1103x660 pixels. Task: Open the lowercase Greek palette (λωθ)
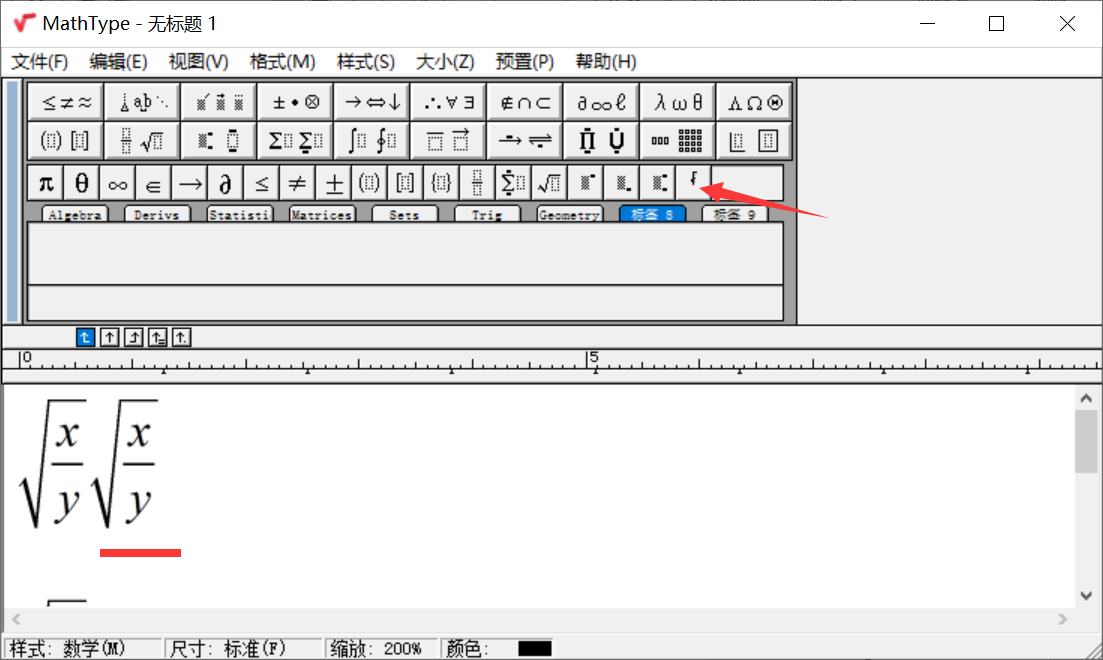[678, 103]
